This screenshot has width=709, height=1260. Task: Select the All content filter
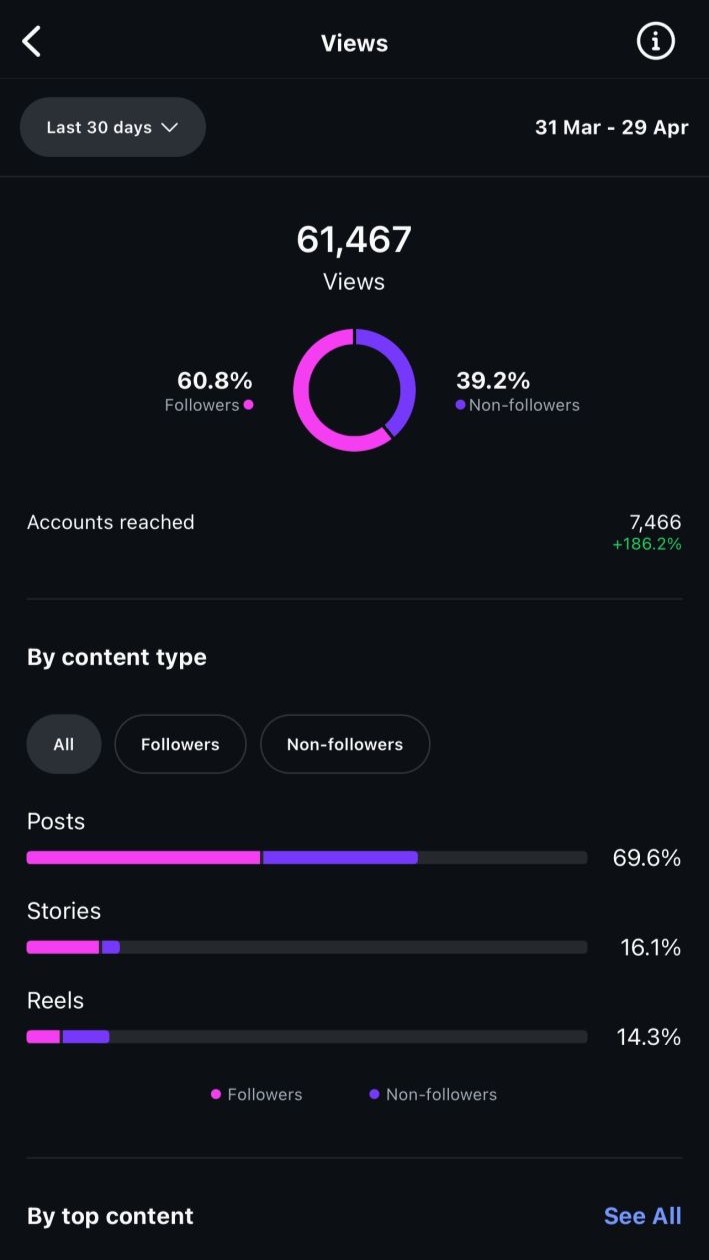click(x=64, y=744)
